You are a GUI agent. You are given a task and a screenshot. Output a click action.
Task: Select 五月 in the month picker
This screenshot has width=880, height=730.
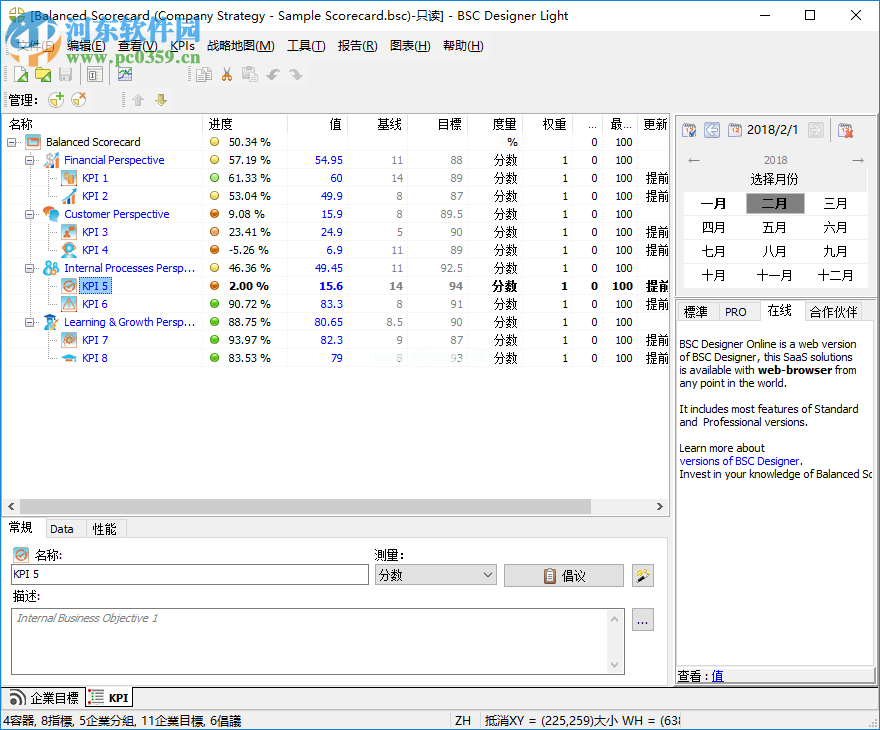click(x=775, y=227)
